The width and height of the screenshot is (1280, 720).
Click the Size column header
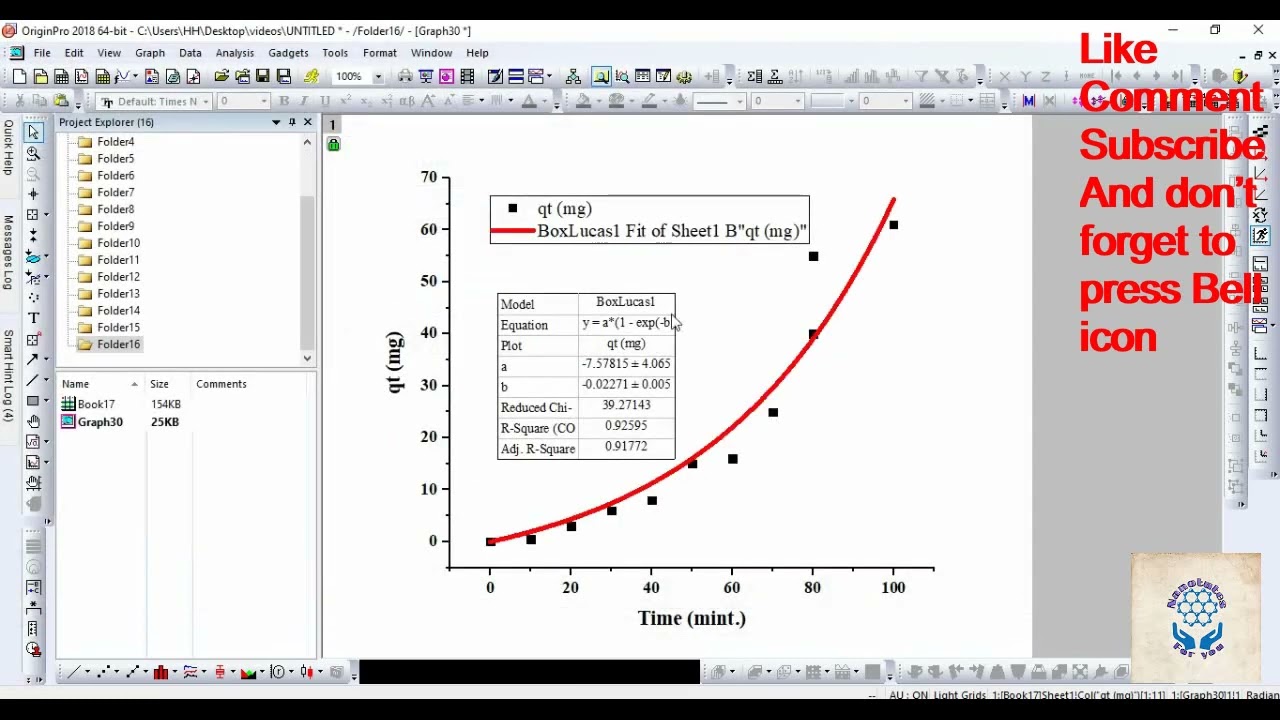tap(159, 384)
